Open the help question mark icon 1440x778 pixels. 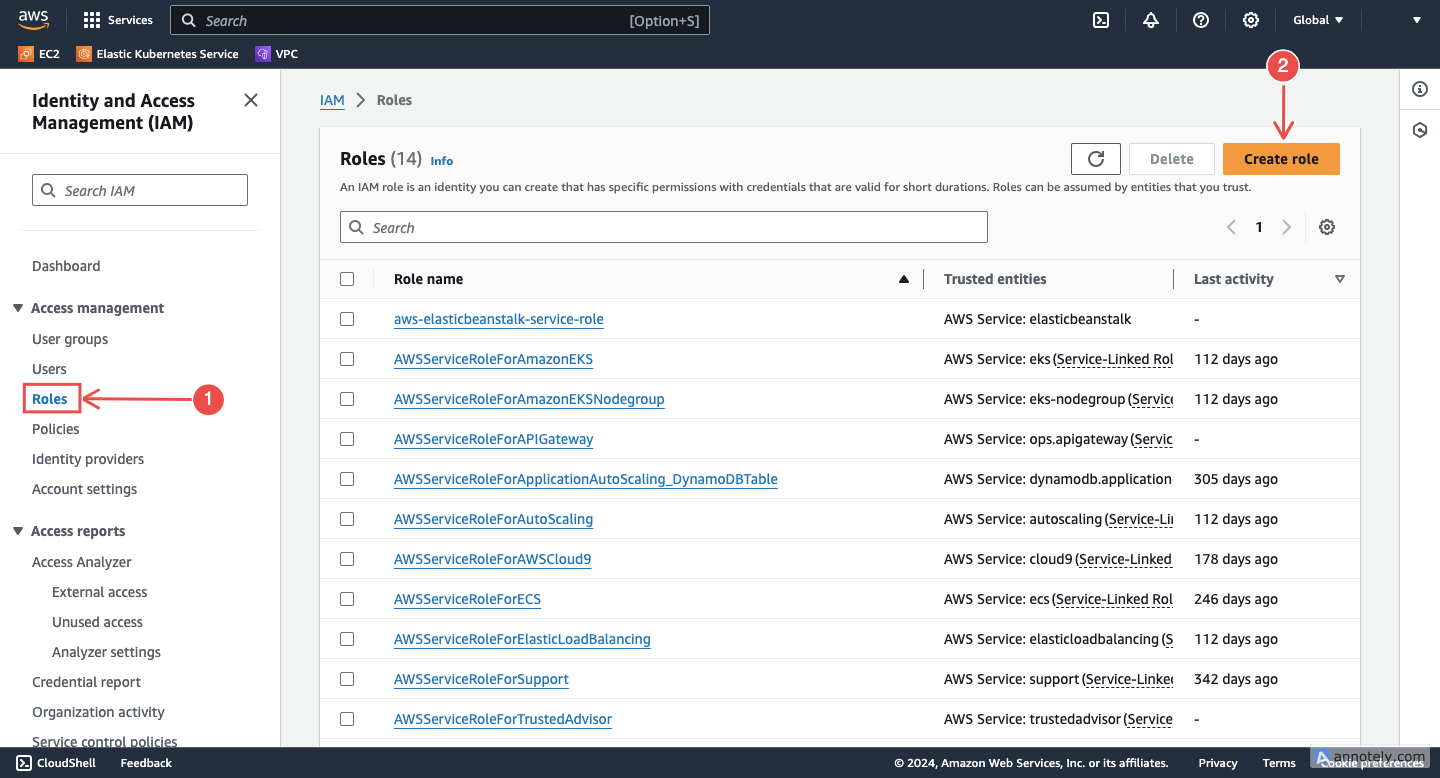point(1201,20)
